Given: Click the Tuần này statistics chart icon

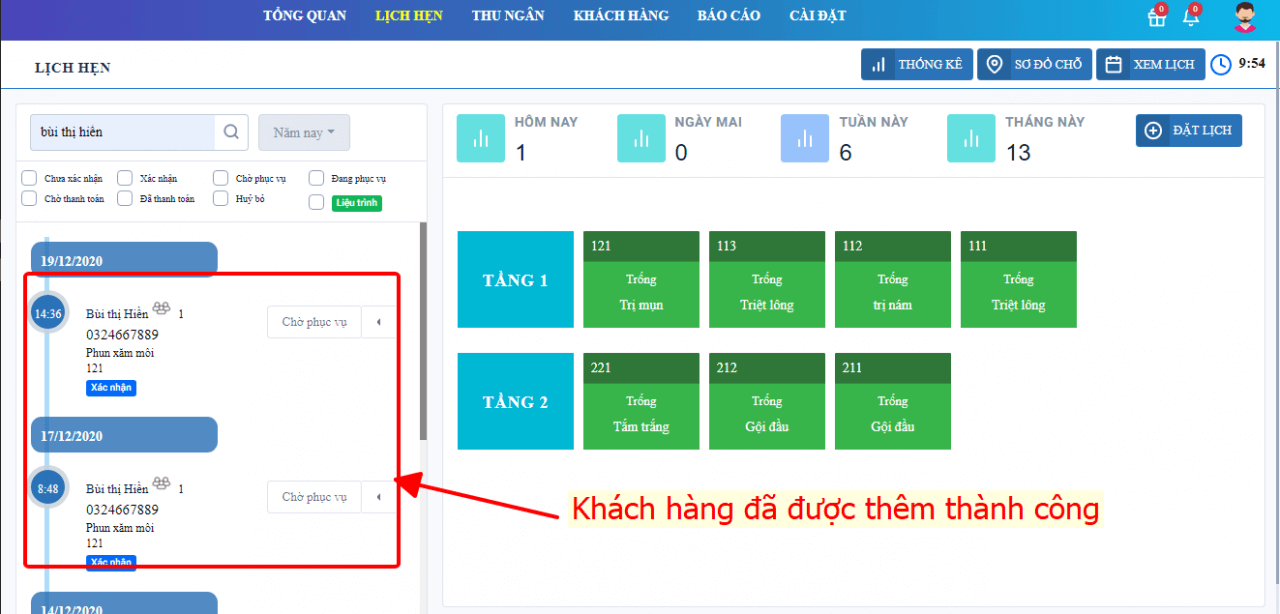Looking at the screenshot, I should 805,139.
